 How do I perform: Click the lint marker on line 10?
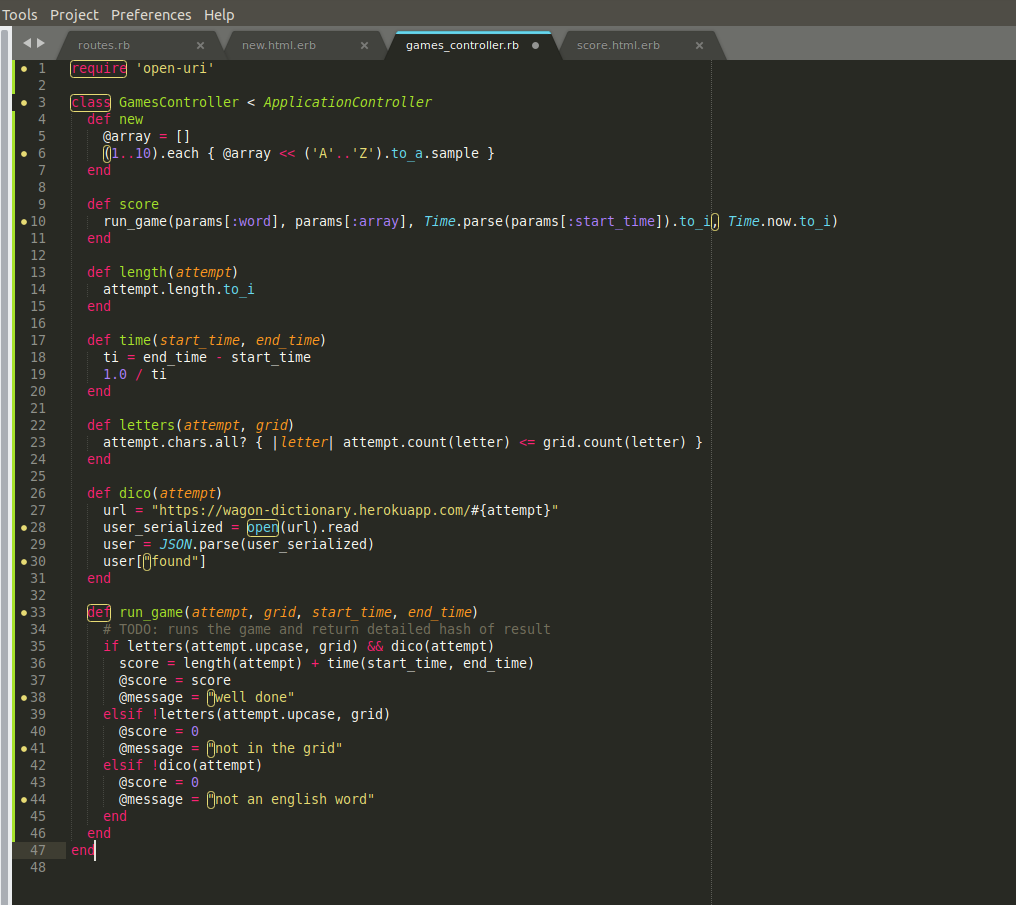[x=24, y=222]
